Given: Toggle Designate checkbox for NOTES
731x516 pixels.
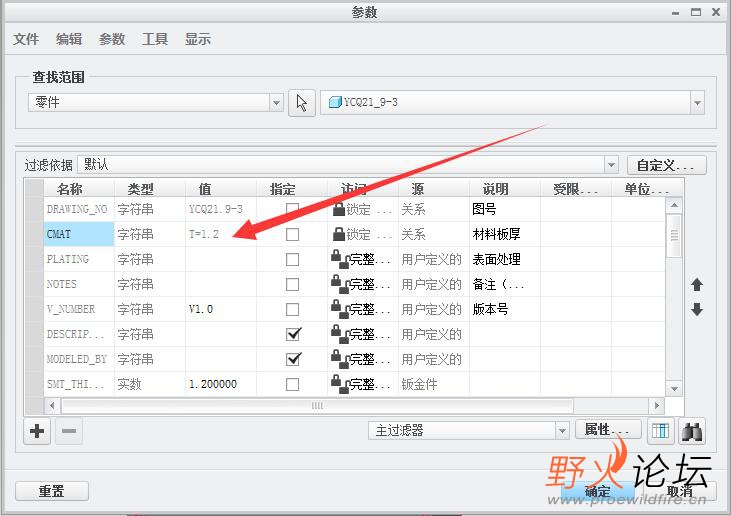Looking at the screenshot, I should coord(292,284).
